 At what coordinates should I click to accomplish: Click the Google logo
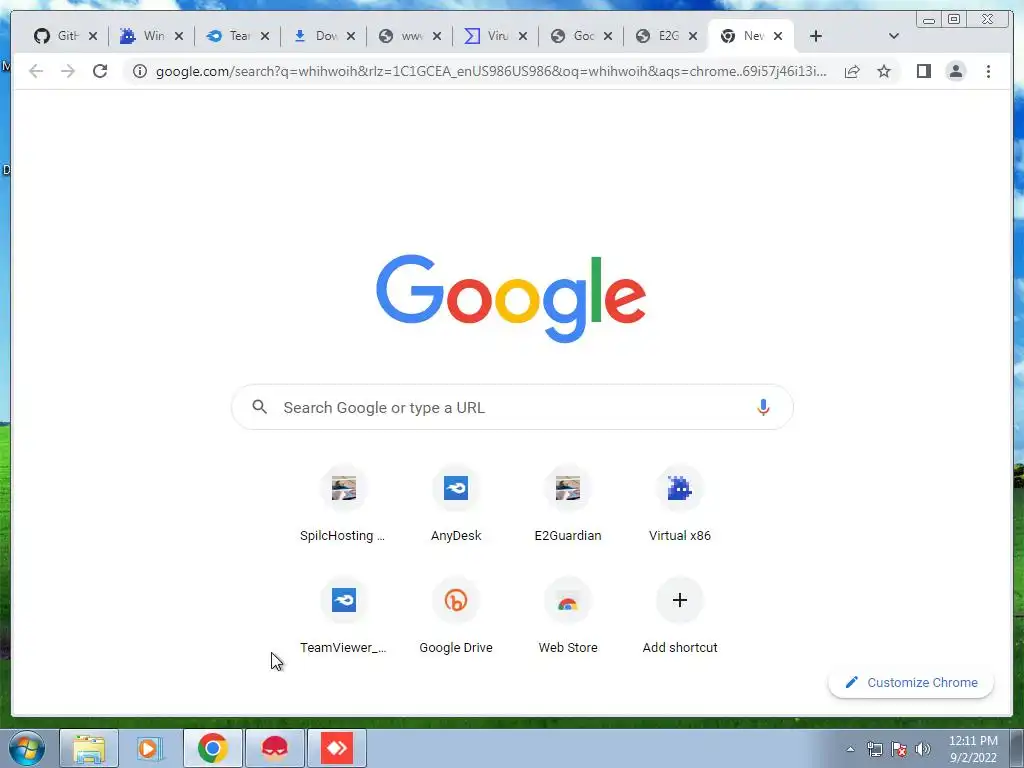pos(511,298)
